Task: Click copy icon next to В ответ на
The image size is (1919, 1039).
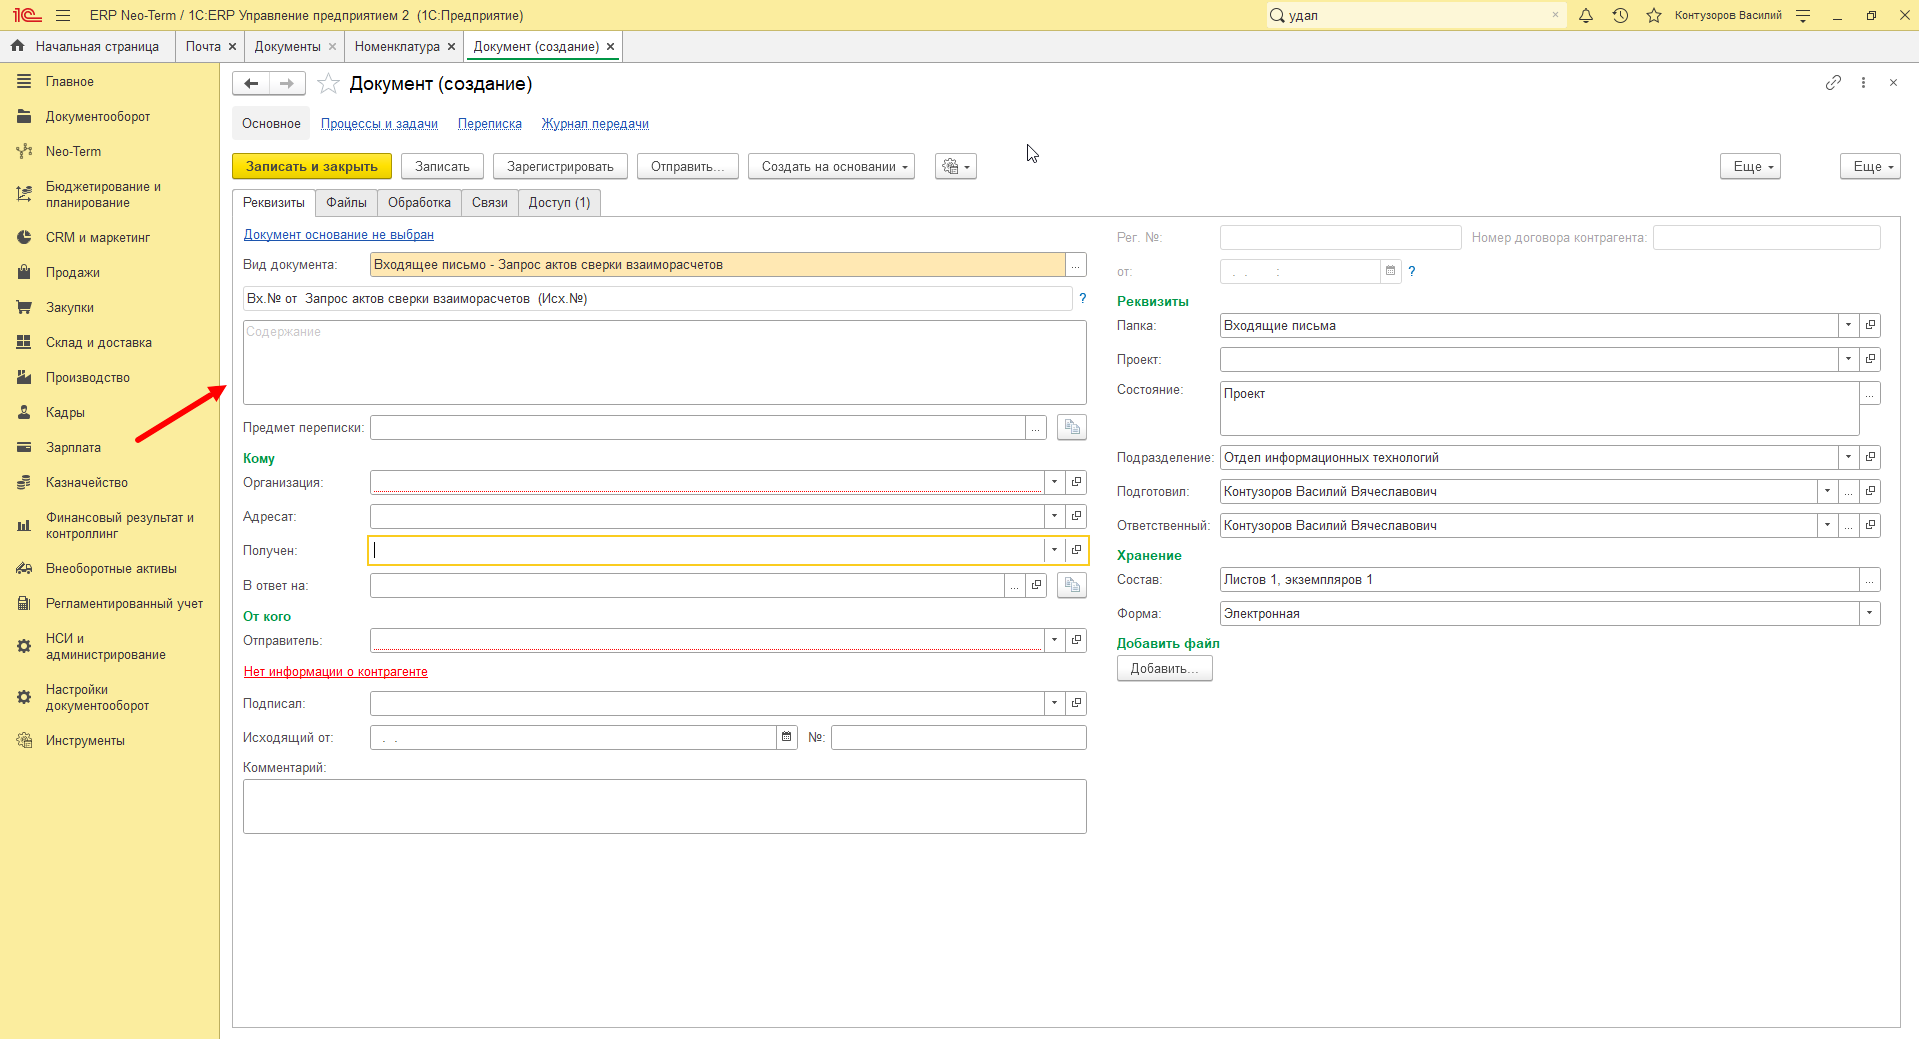Action: tap(1072, 585)
